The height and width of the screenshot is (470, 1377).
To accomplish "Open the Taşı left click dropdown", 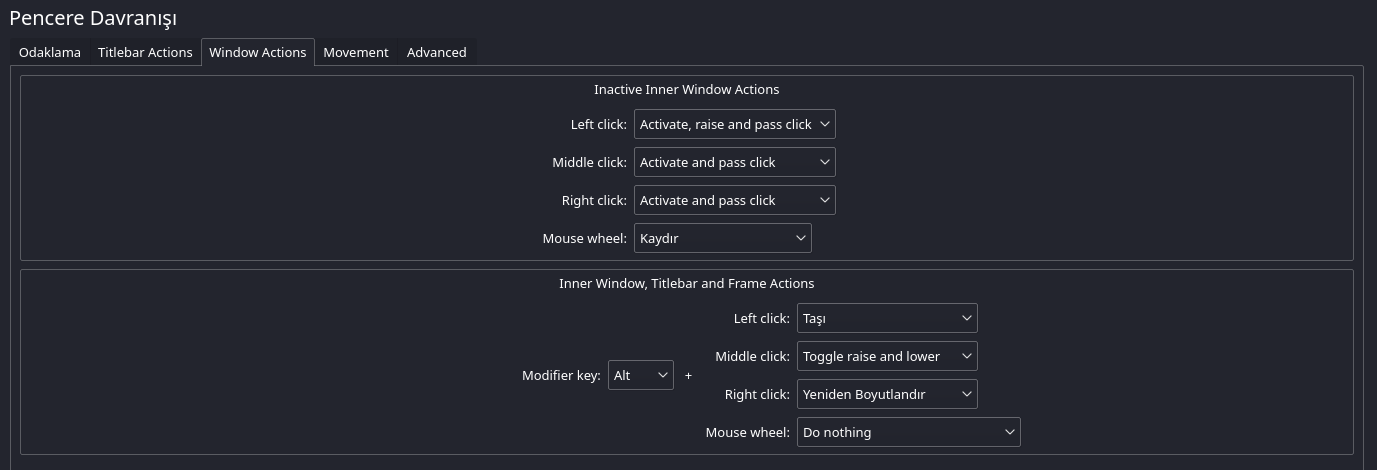I will 886,318.
